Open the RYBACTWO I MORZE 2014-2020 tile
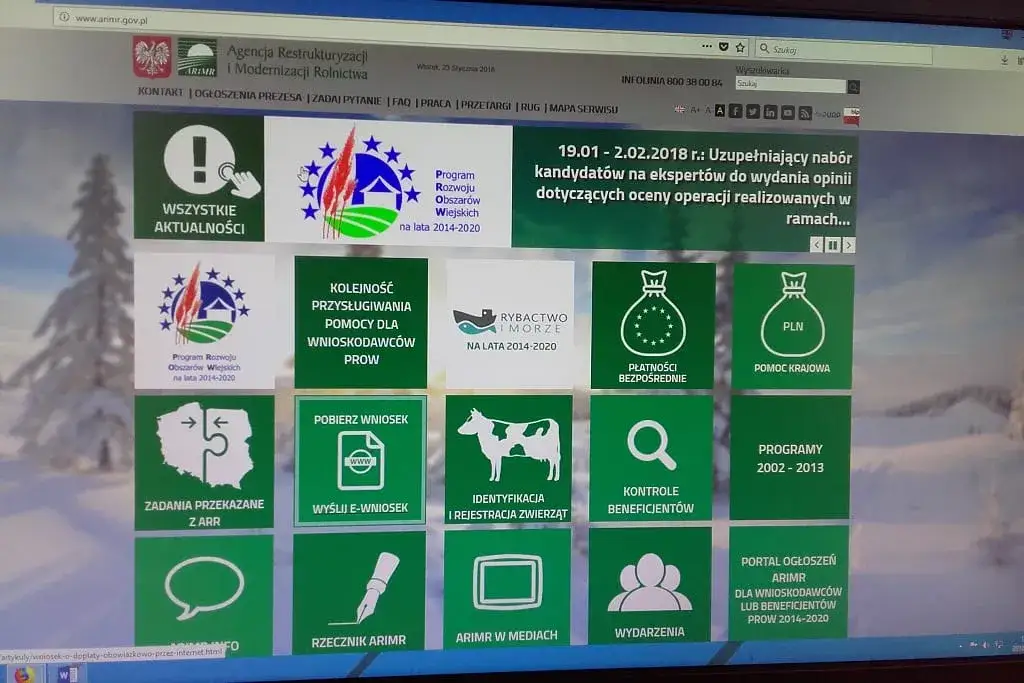The width and height of the screenshot is (1024, 683). (508, 320)
